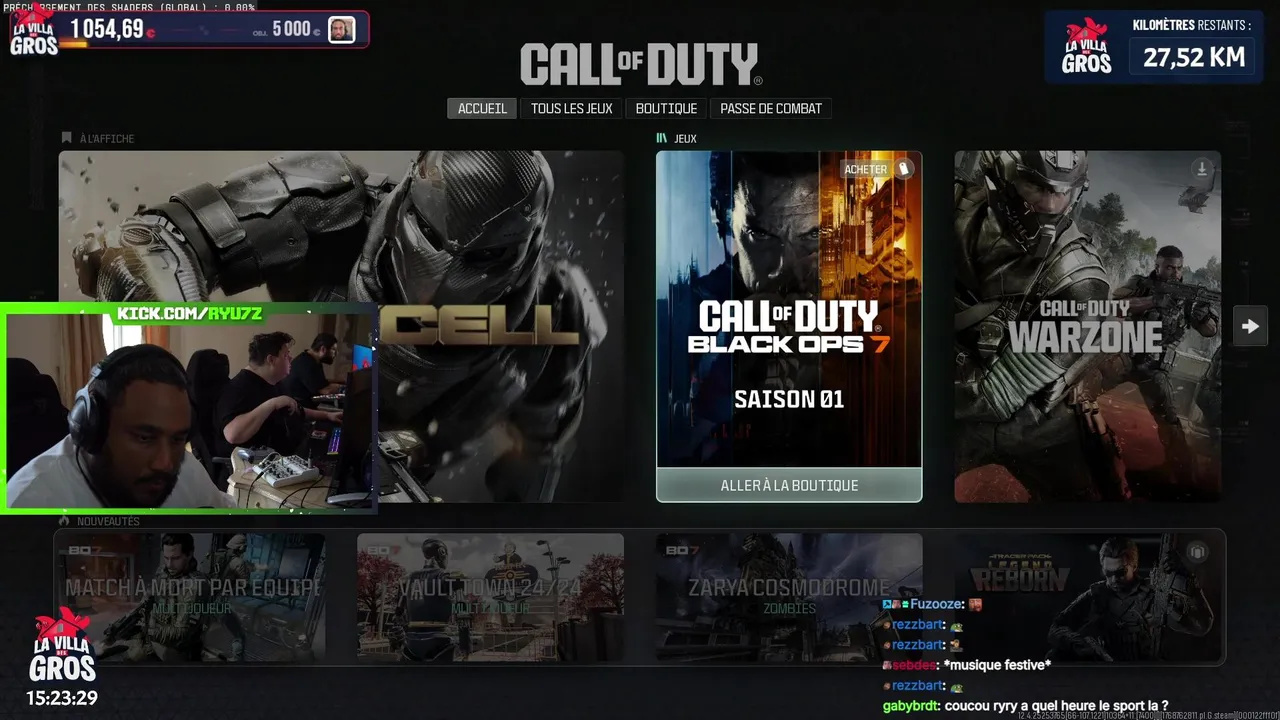Click the Aller à la boutique button
This screenshot has height=720, width=1280.
pyautogui.click(x=789, y=485)
